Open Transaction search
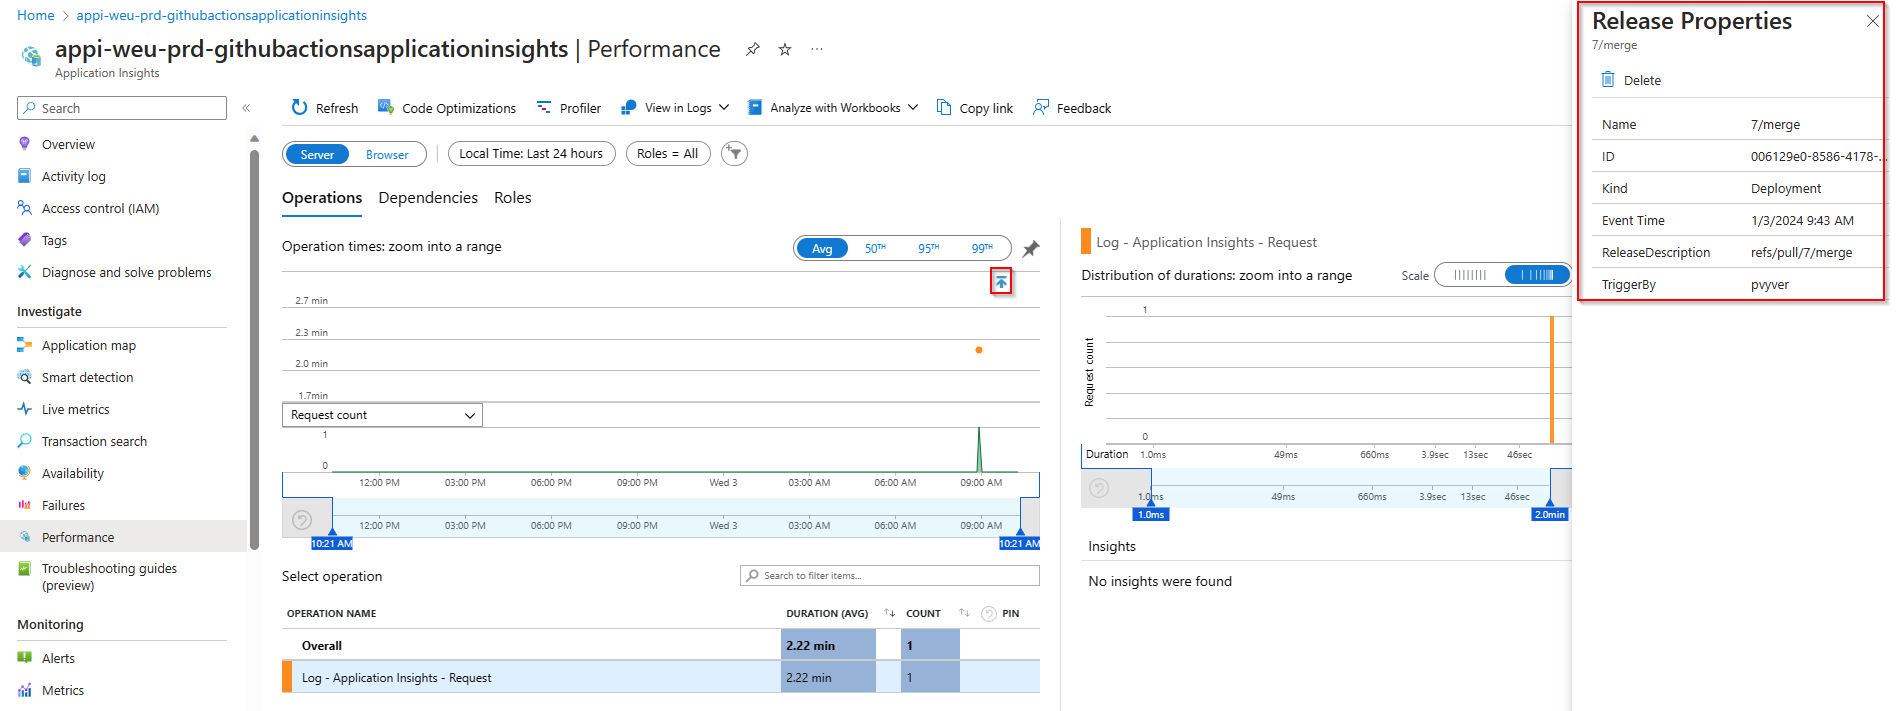The height and width of the screenshot is (711, 1899). [94, 441]
